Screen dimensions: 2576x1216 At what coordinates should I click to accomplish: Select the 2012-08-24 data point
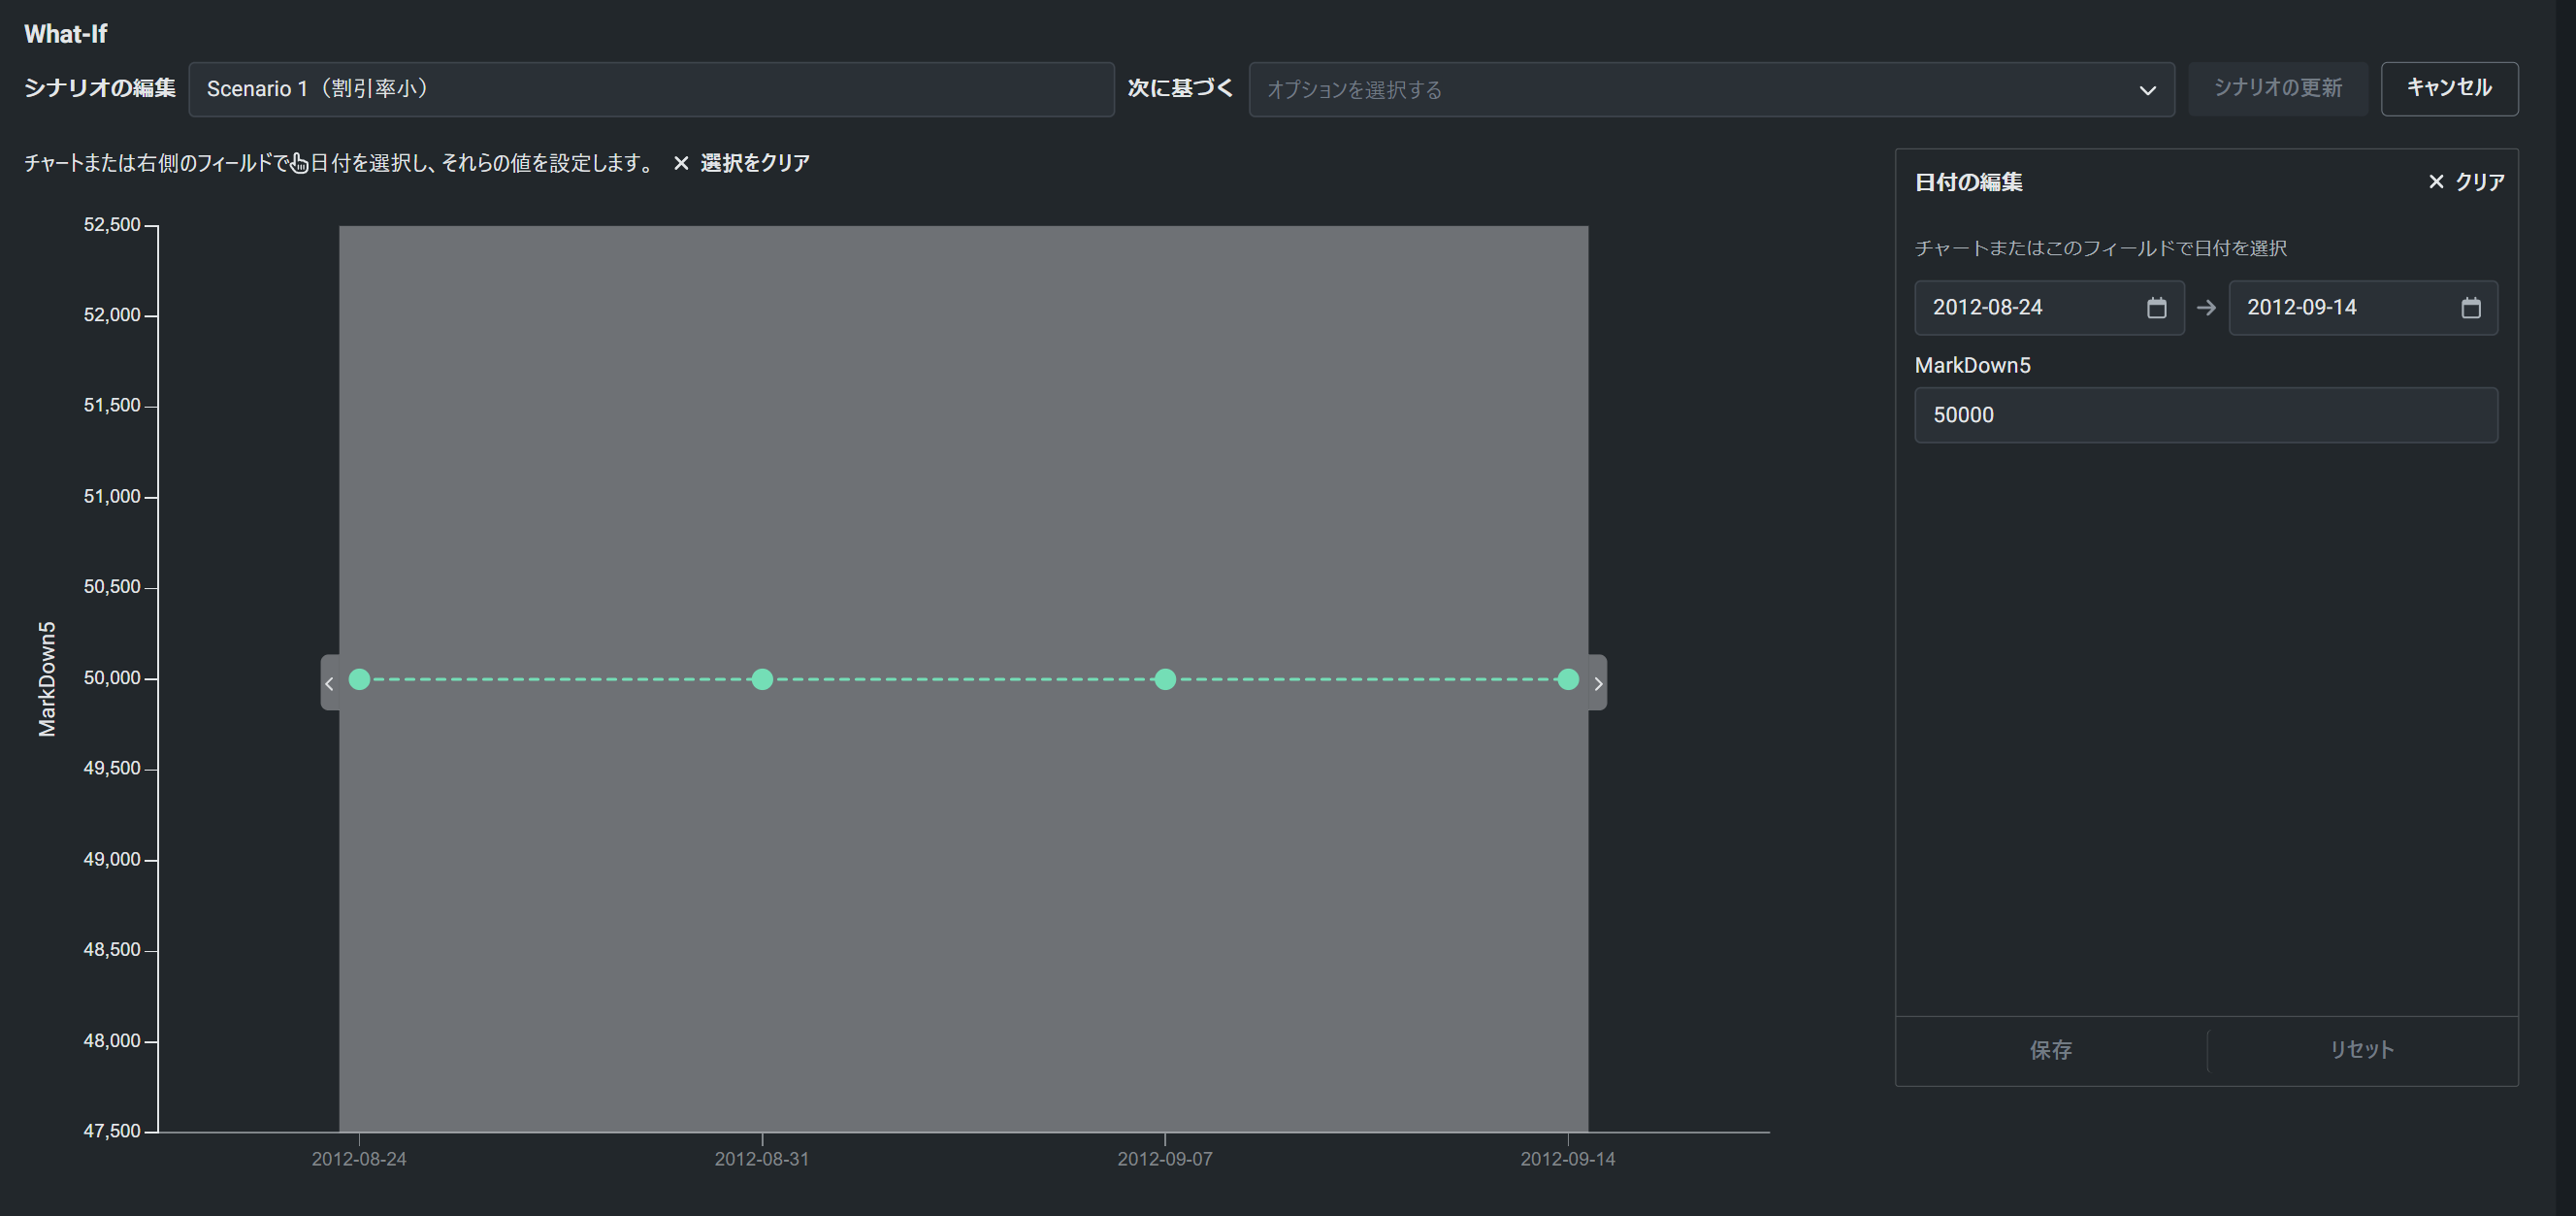coord(360,680)
